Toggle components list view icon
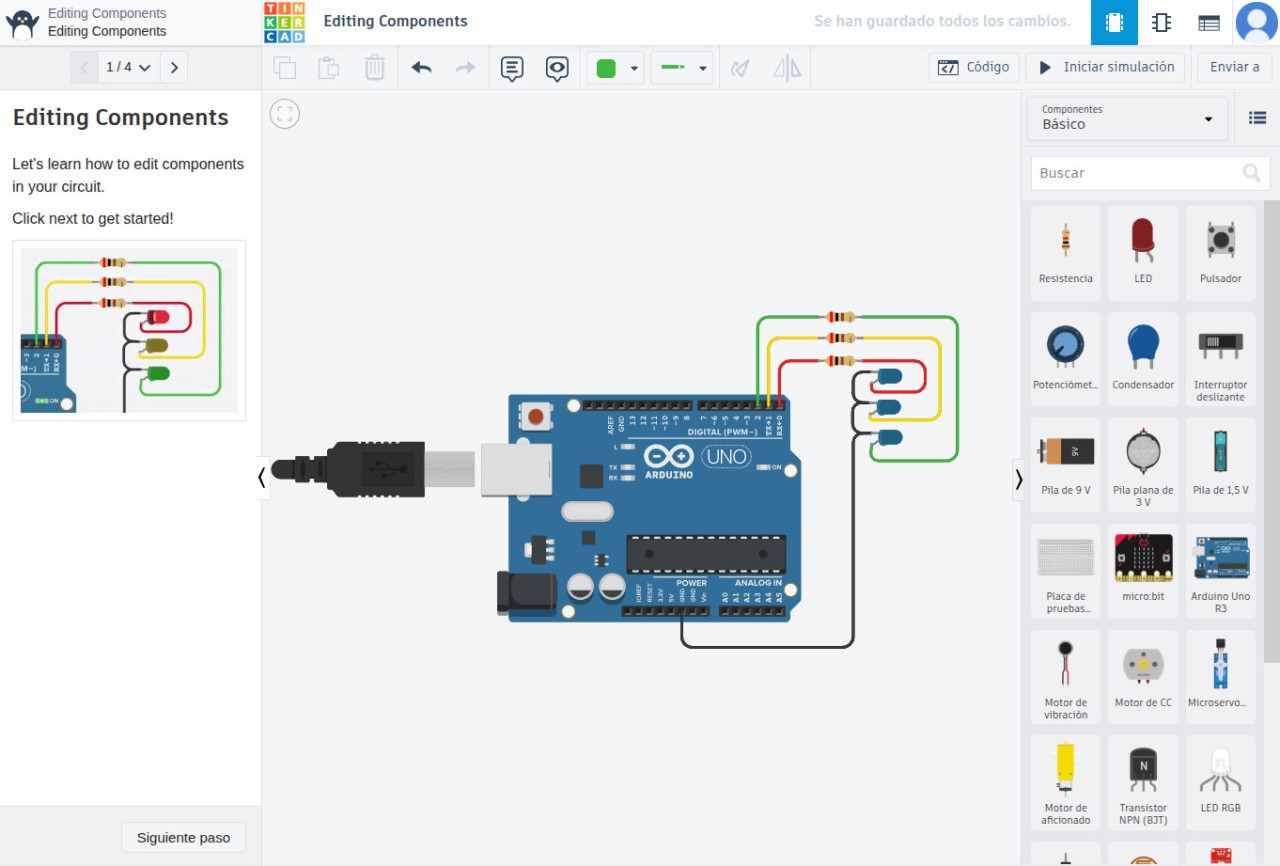 click(x=1257, y=118)
